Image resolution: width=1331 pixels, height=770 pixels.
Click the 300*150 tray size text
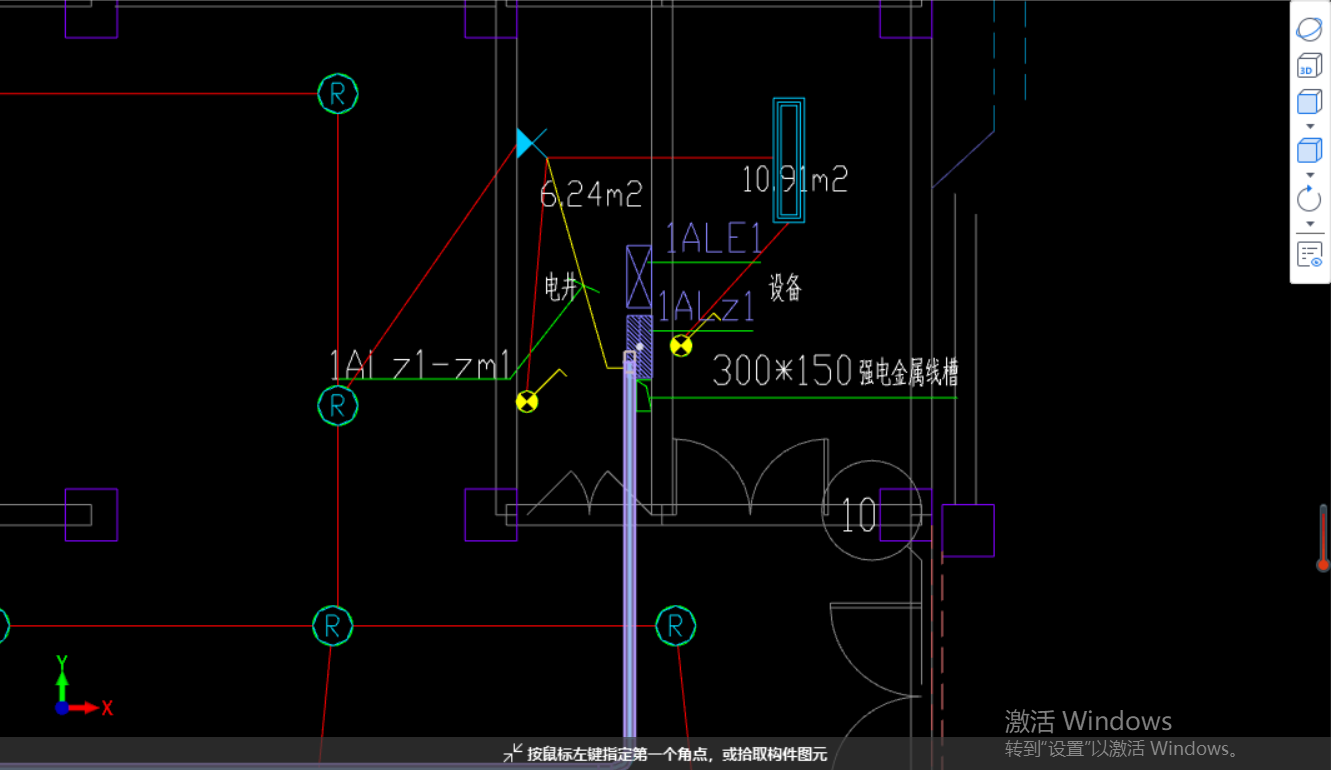tap(781, 370)
